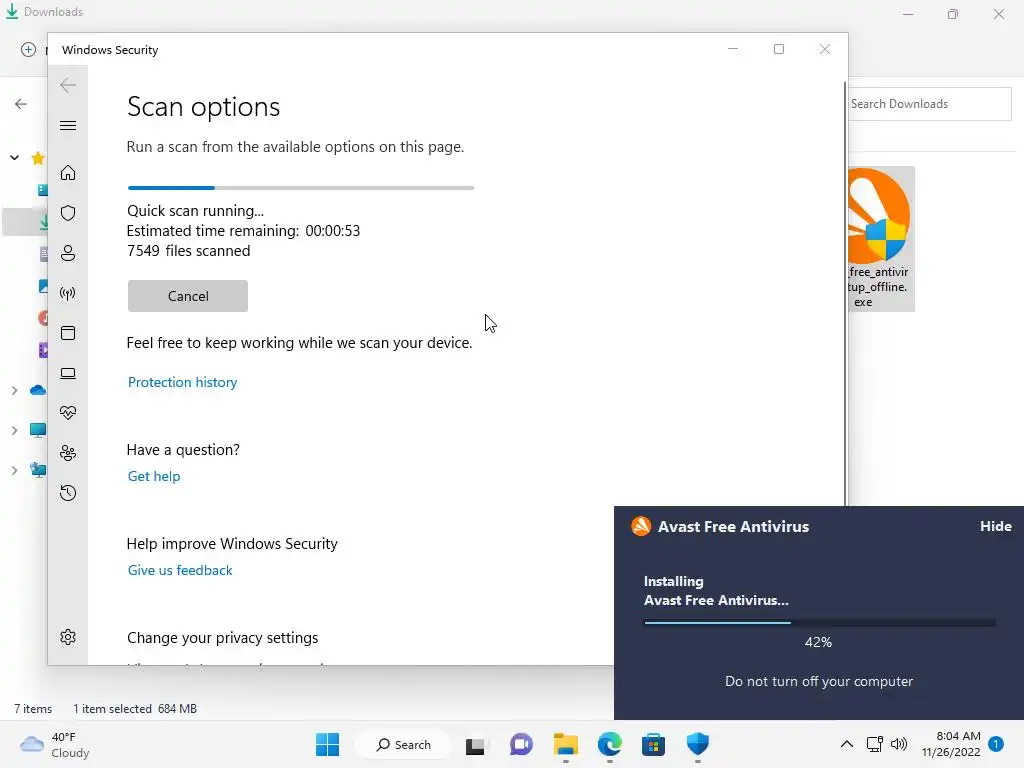The width and height of the screenshot is (1024, 768).
Task: Collapse the Quick access tree in Explorer
Action: tap(14, 157)
